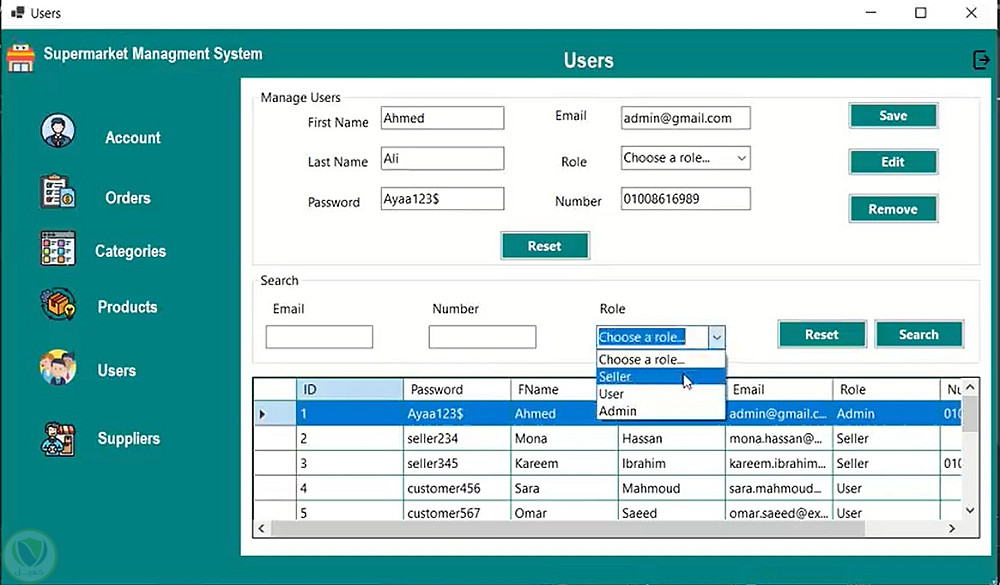The width and height of the screenshot is (1000, 585).
Task: Click the Products box icon
Action: 58,304
